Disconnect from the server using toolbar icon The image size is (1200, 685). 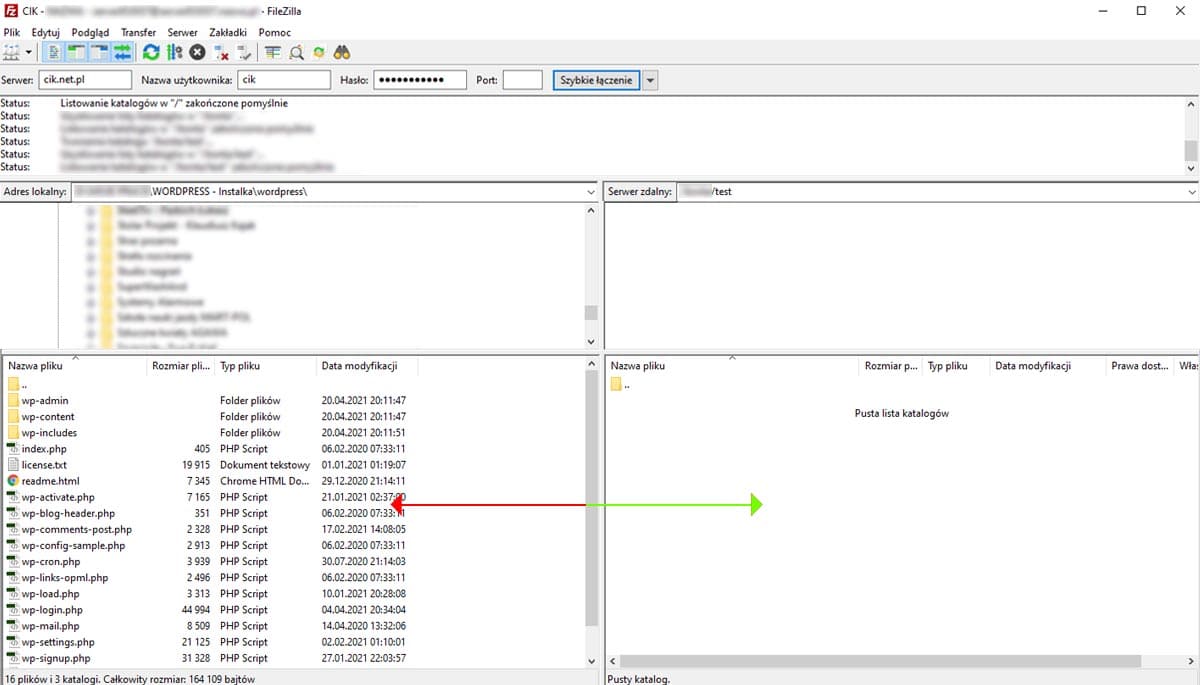point(222,52)
